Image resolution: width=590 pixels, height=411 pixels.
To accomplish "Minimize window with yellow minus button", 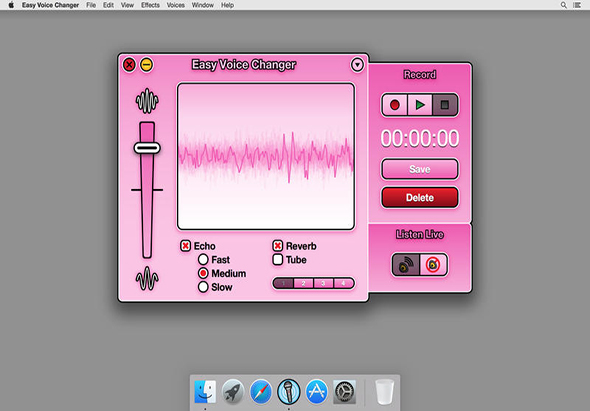I will [x=146, y=65].
